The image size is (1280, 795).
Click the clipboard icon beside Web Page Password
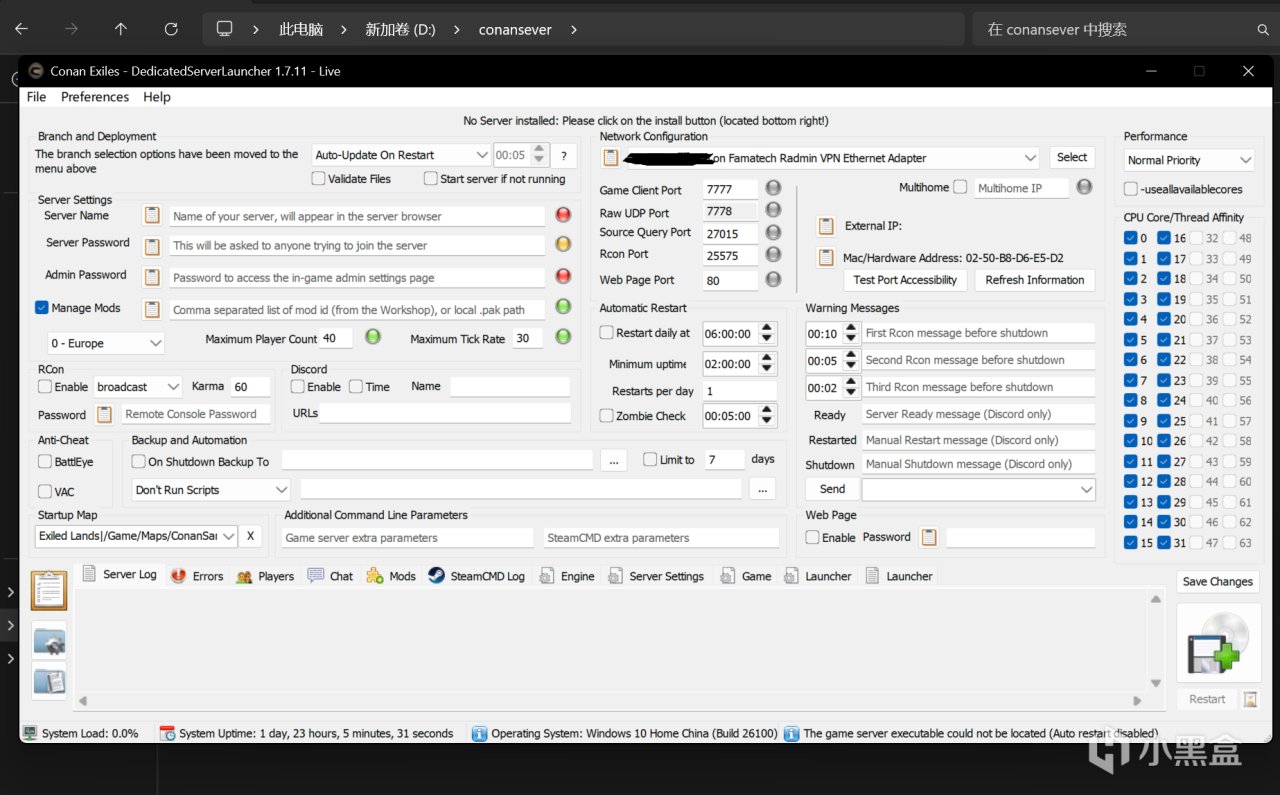[929, 537]
